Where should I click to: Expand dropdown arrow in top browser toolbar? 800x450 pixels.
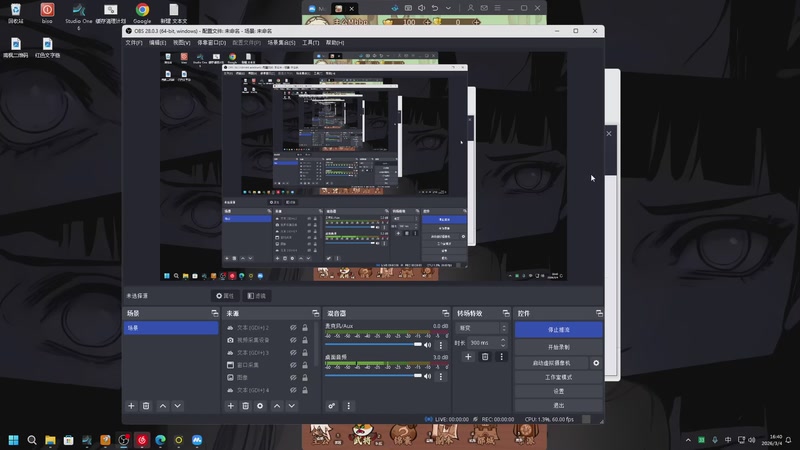point(448,8)
